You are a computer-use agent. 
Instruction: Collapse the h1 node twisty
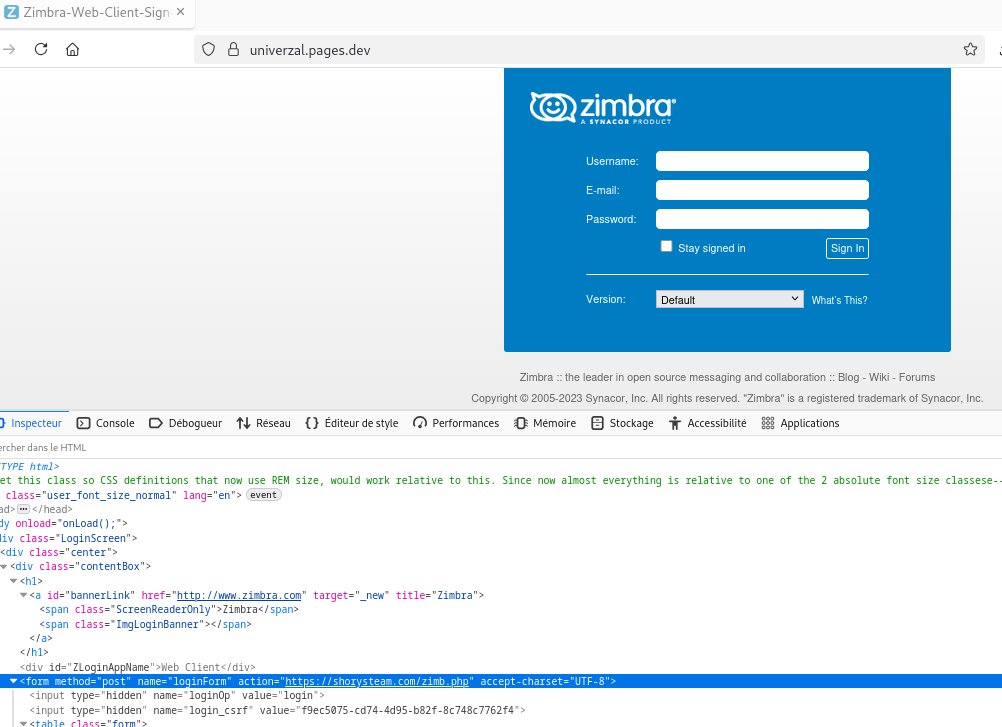click(x=13, y=581)
